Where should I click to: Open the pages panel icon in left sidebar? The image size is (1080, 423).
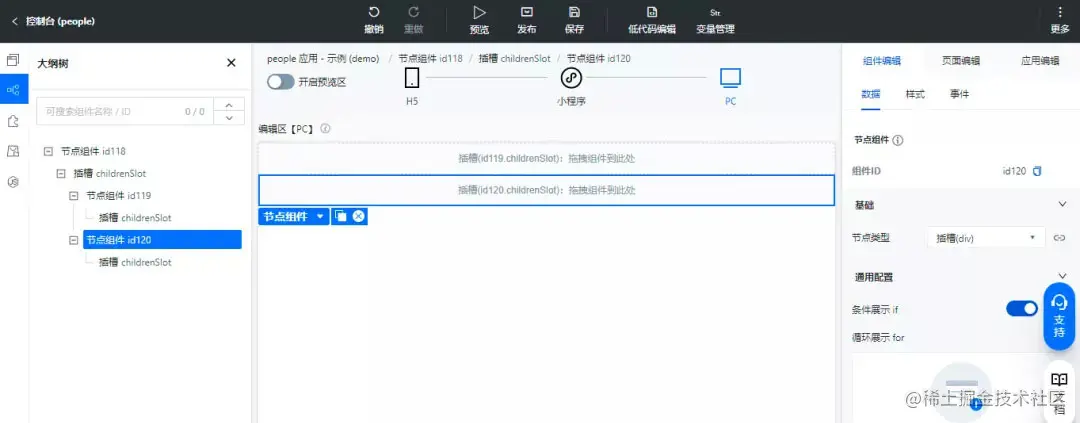point(13,60)
